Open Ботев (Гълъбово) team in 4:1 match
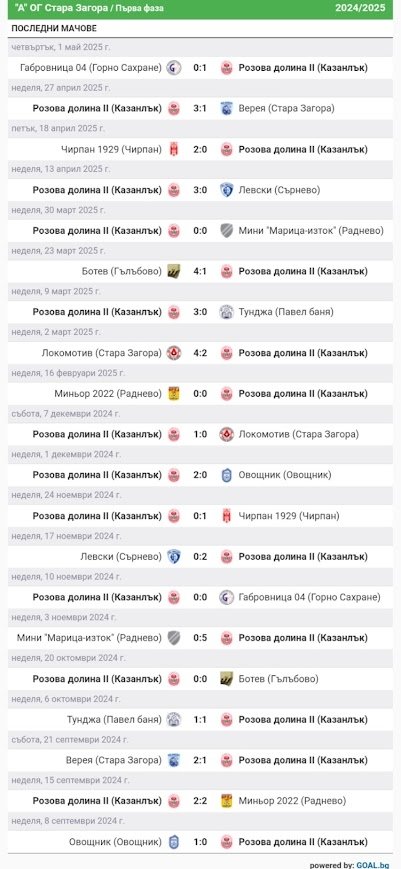The height and width of the screenshot is (869, 401). 121,272
